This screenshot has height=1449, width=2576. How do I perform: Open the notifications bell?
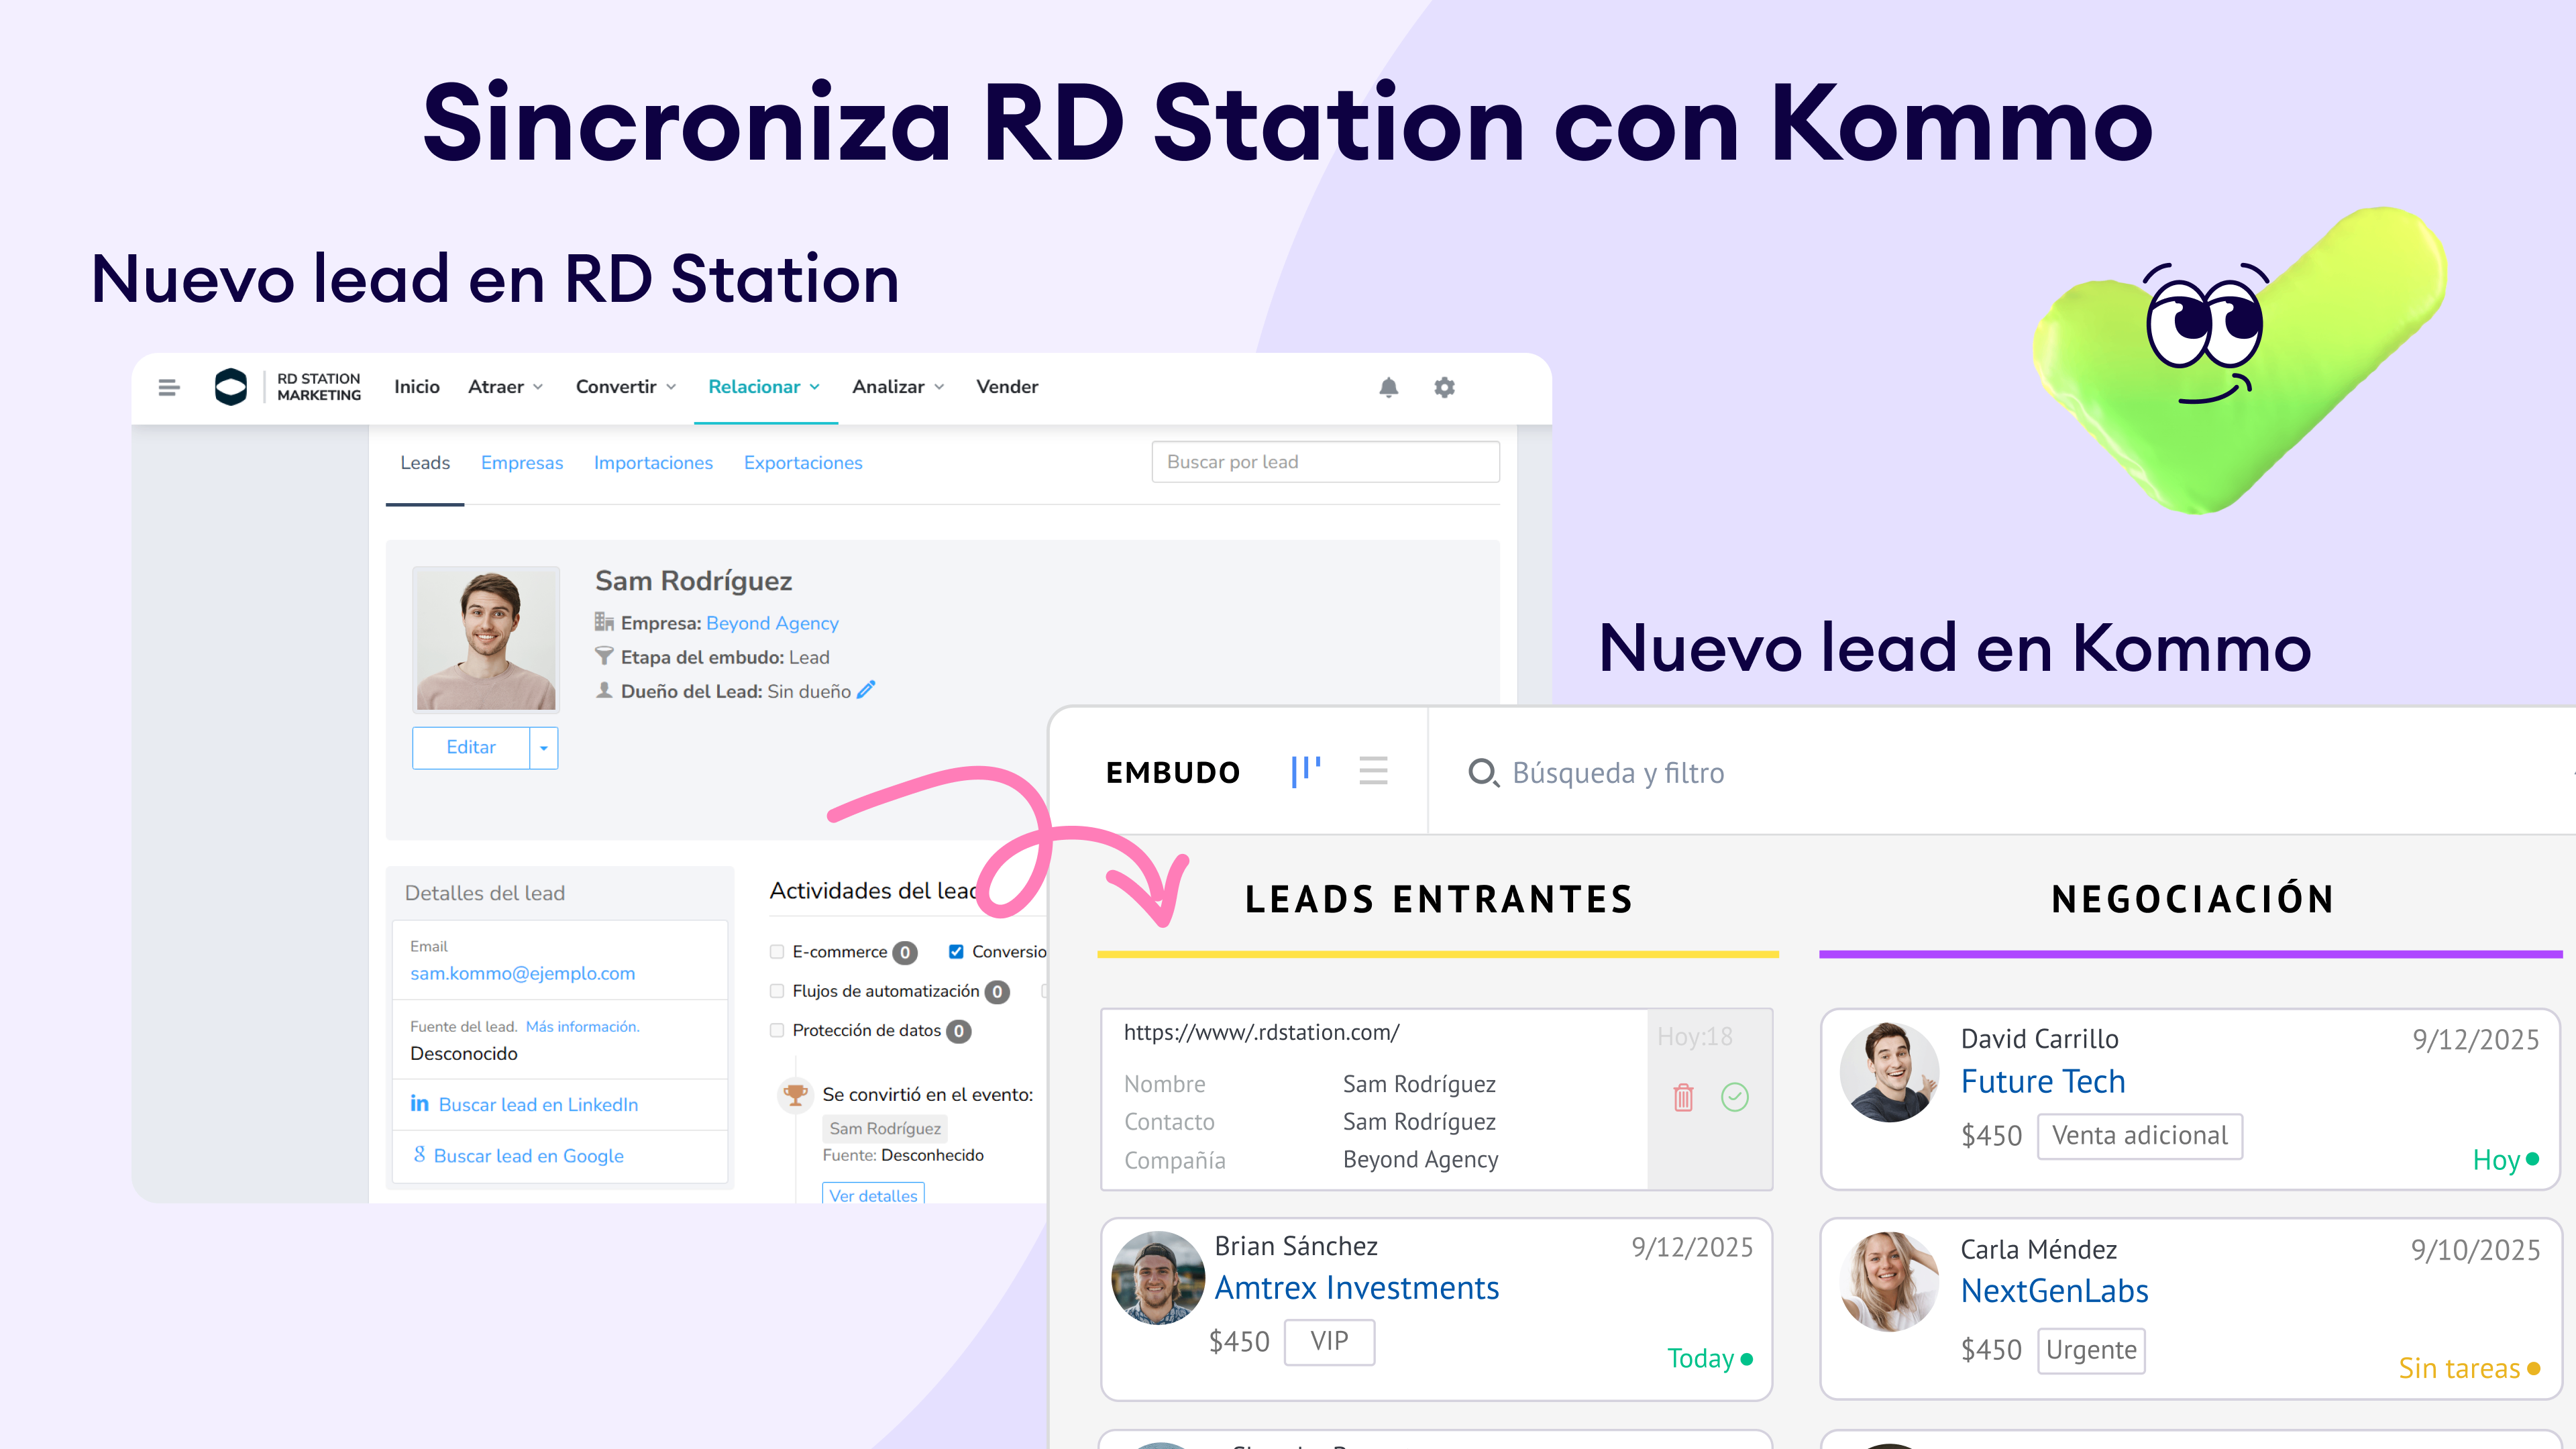[1388, 387]
